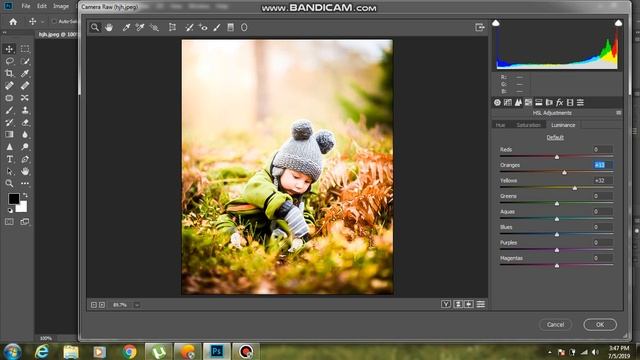Select the Adjustment Brush tool
The width and height of the screenshot is (640, 360).
(217, 27)
